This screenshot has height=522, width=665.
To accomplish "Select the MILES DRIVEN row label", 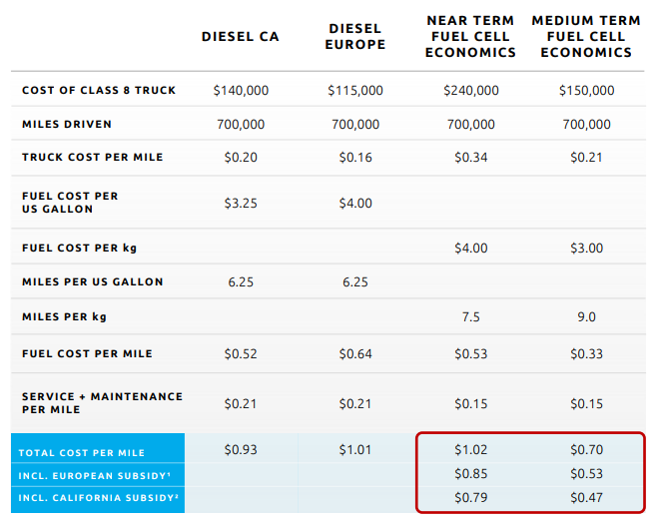I will (67, 125).
